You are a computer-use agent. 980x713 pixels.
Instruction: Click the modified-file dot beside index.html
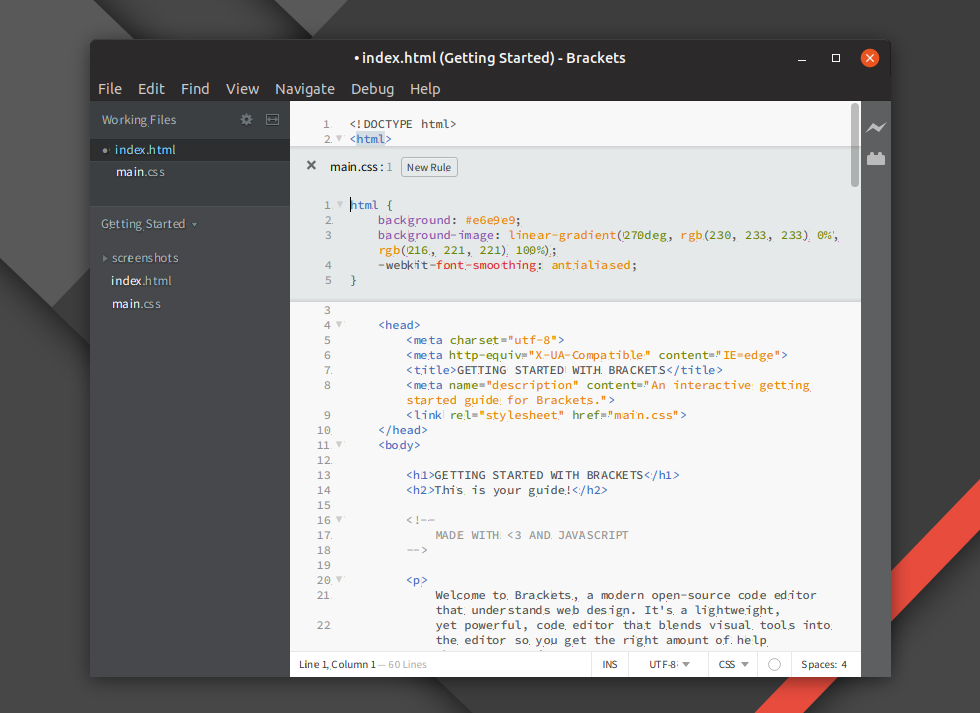click(106, 148)
